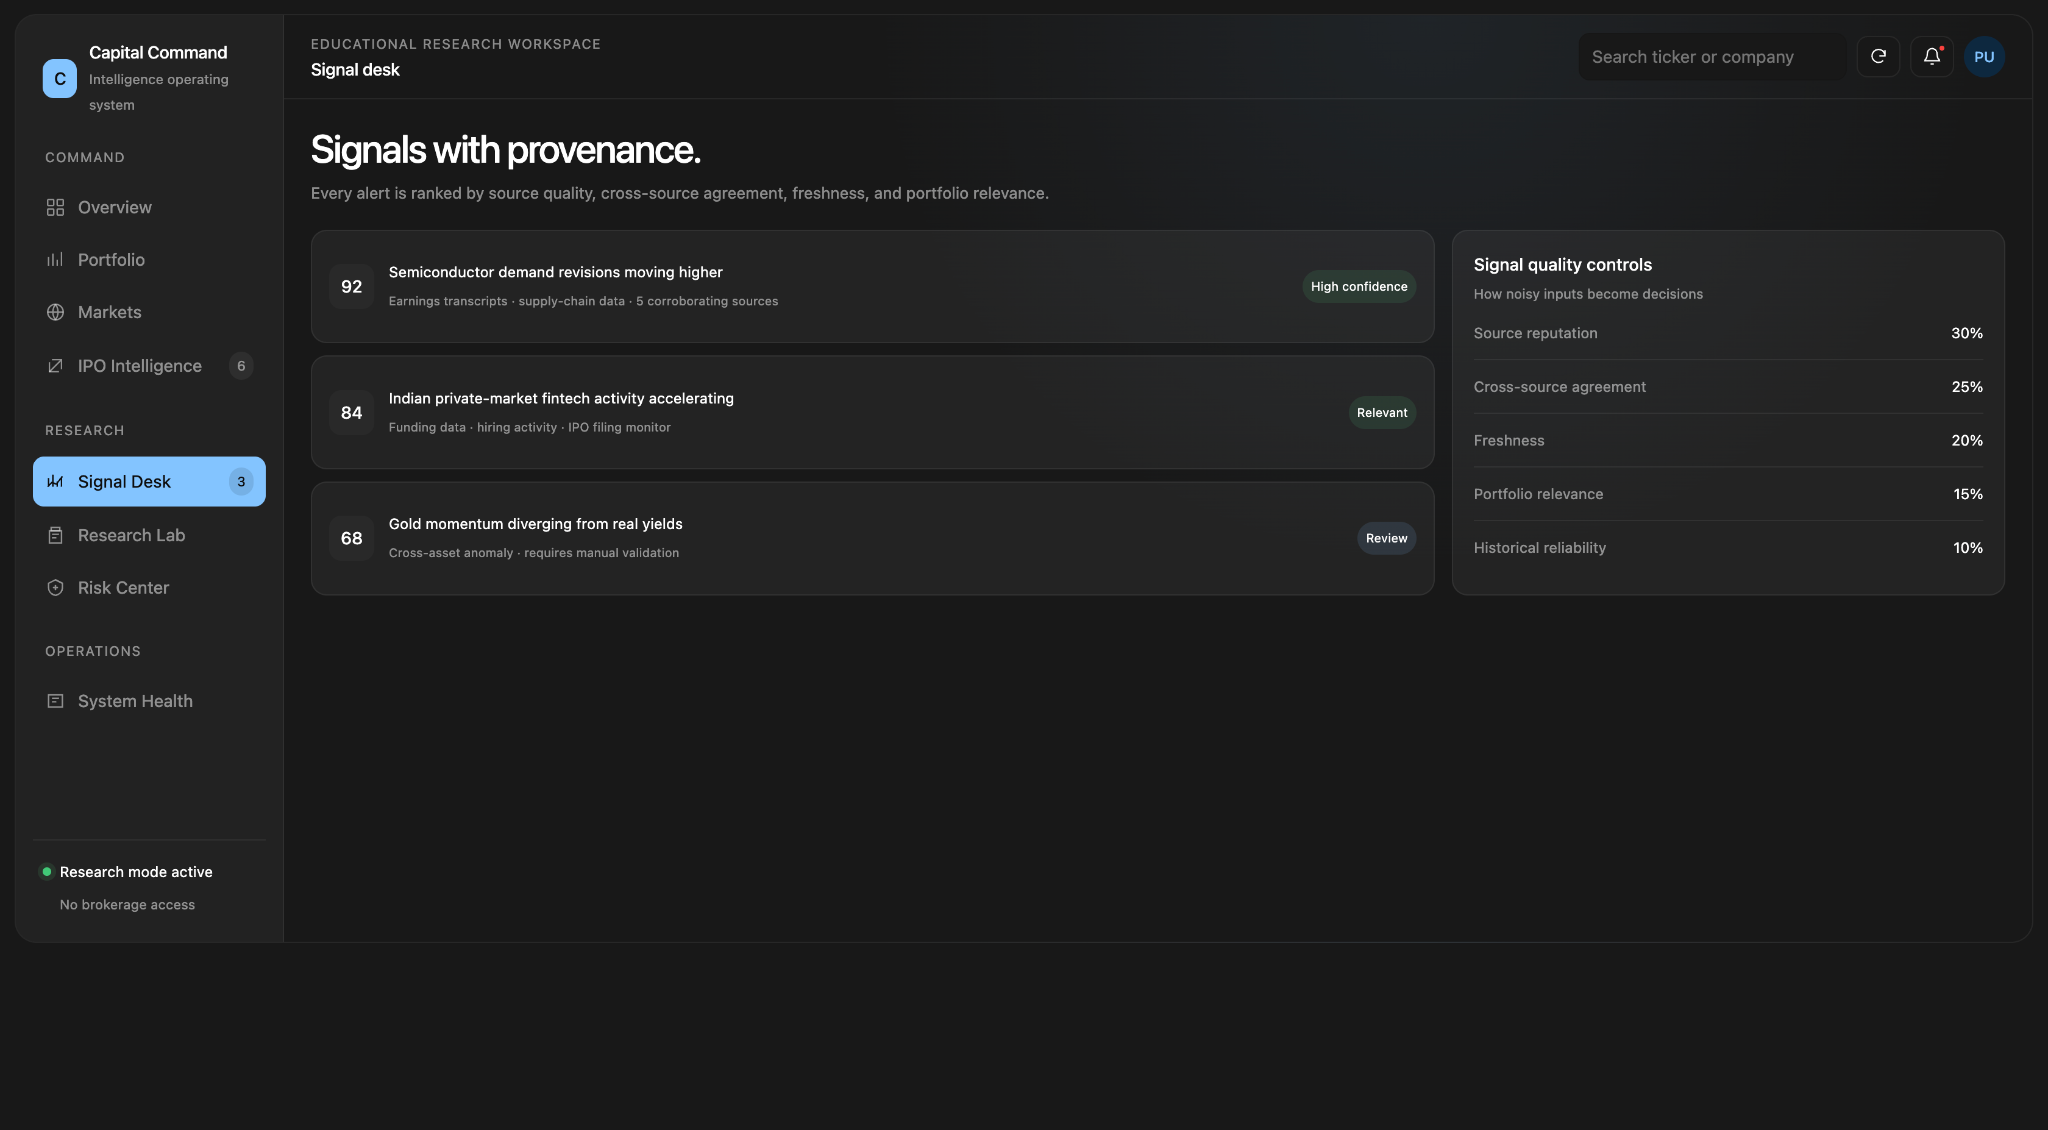The image size is (2048, 1130).
Task: Click Historical reliability row label
Action: pyautogui.click(x=1540, y=548)
